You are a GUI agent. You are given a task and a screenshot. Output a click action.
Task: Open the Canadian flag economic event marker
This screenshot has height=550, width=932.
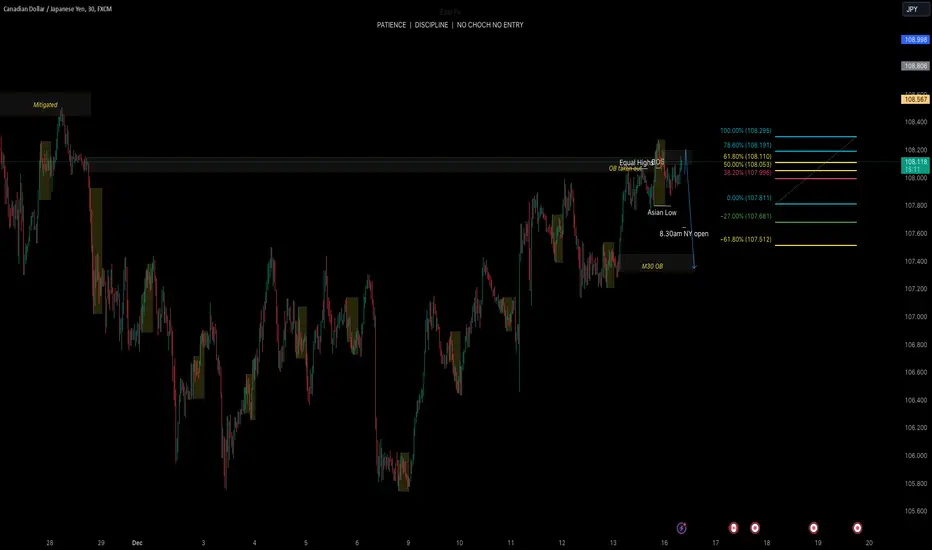(x=733, y=528)
